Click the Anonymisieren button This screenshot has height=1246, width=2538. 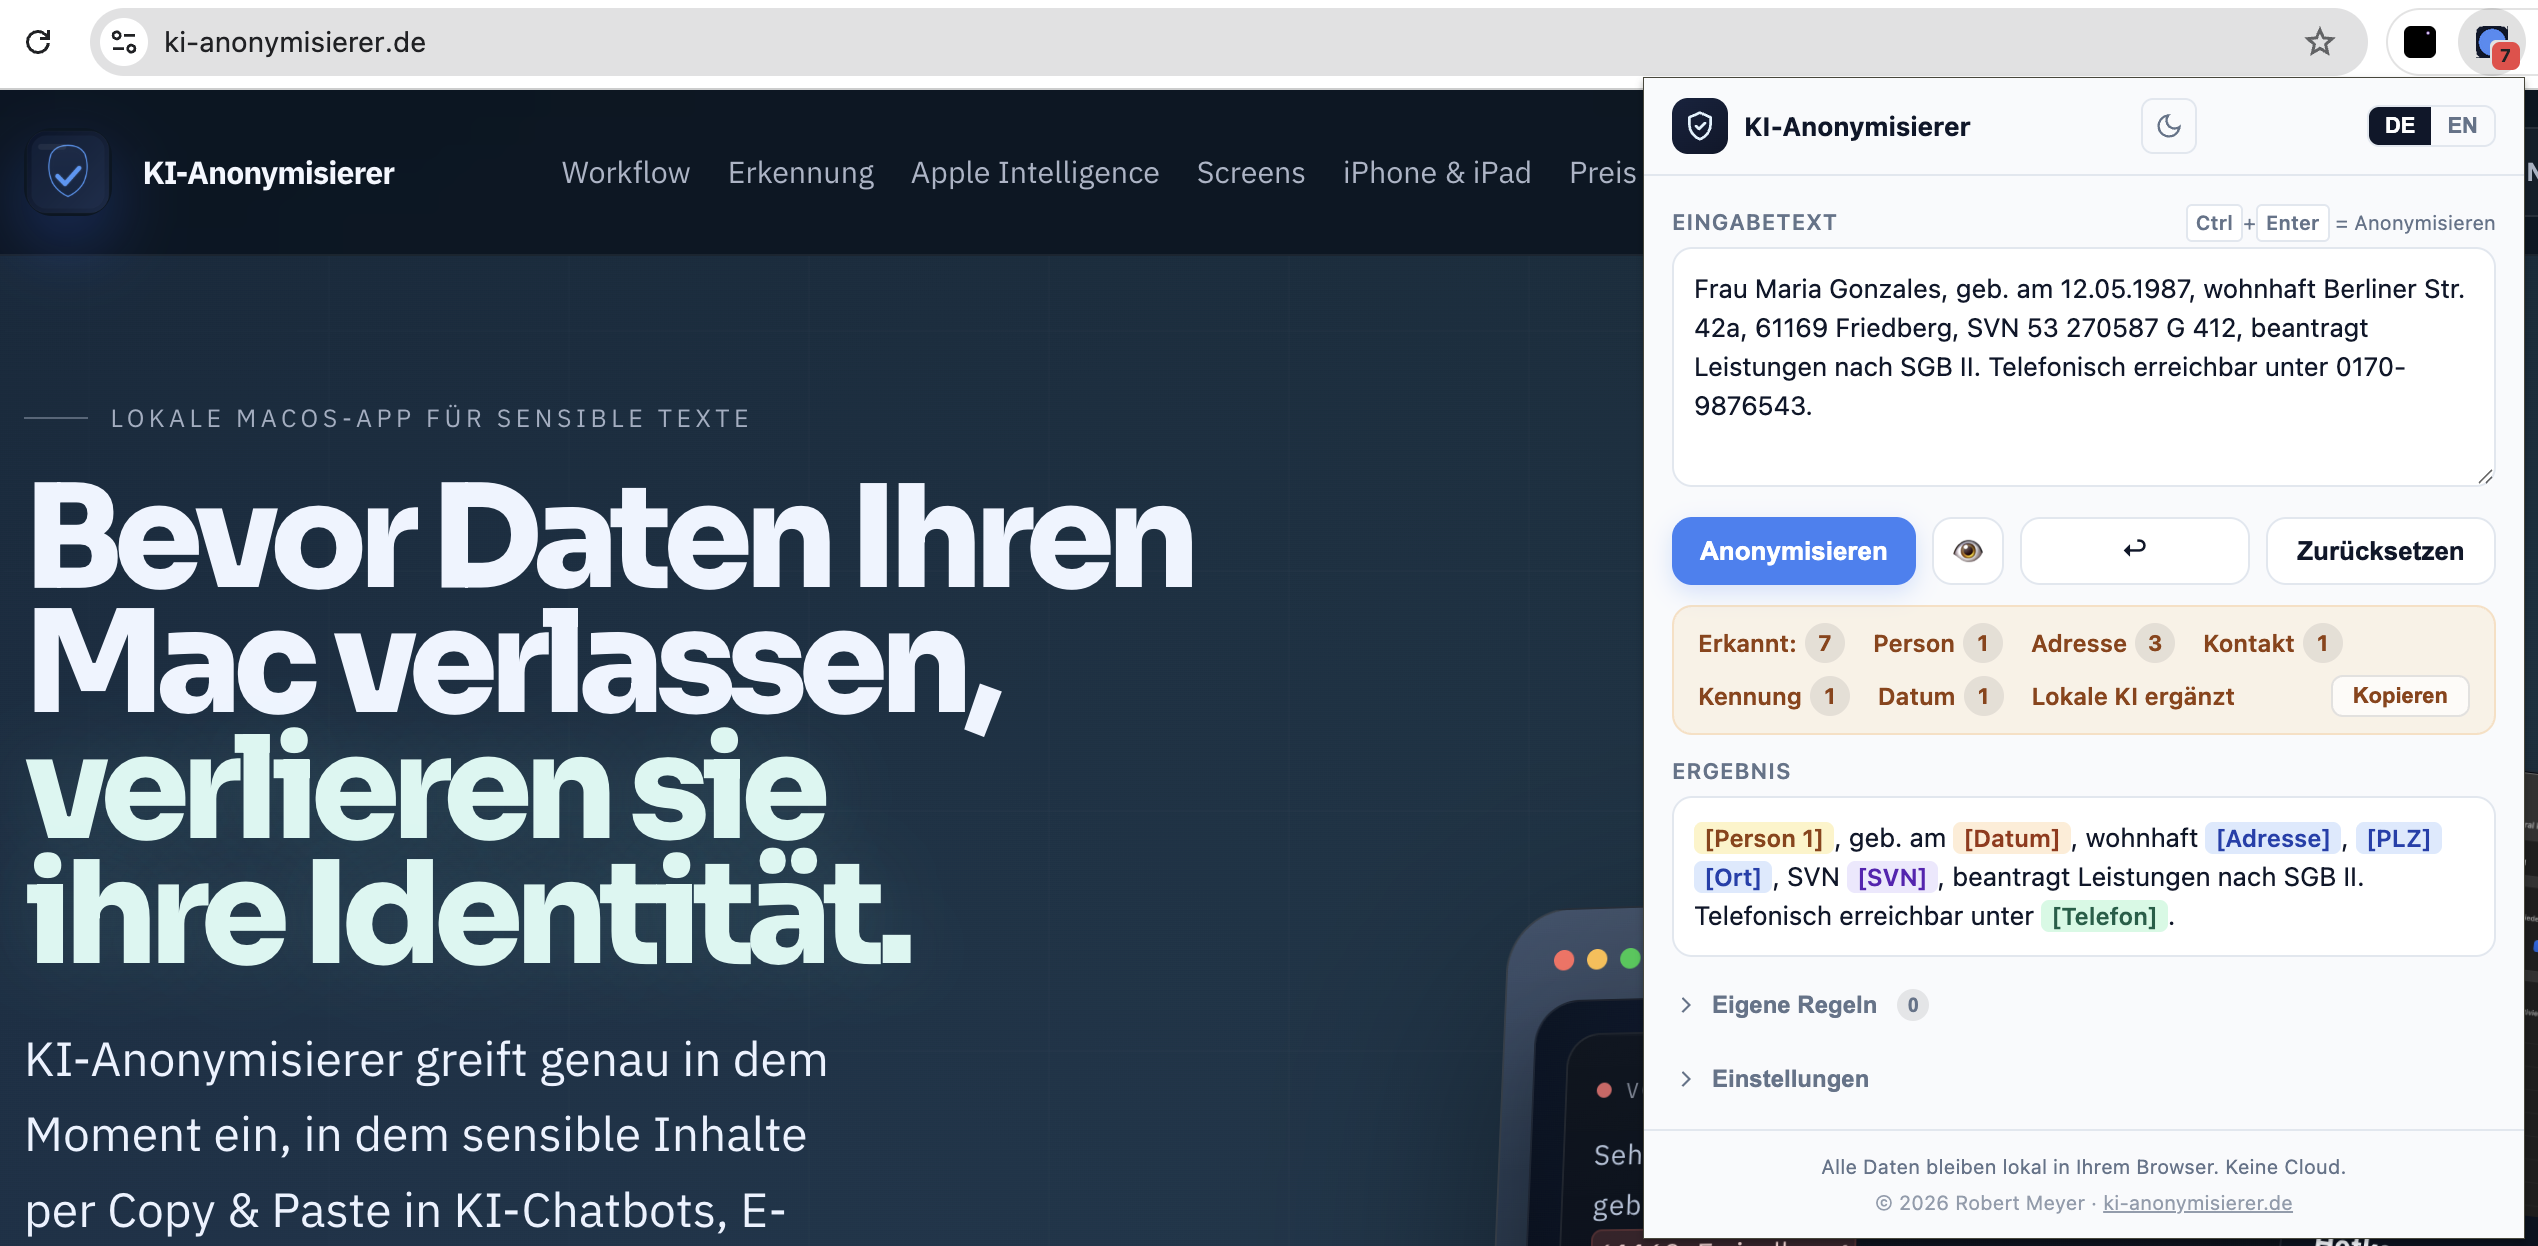click(x=1794, y=551)
